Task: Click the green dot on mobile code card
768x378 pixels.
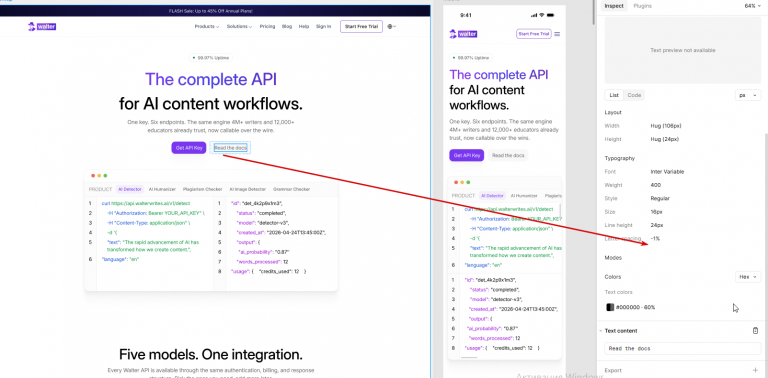Action: pos(468,182)
